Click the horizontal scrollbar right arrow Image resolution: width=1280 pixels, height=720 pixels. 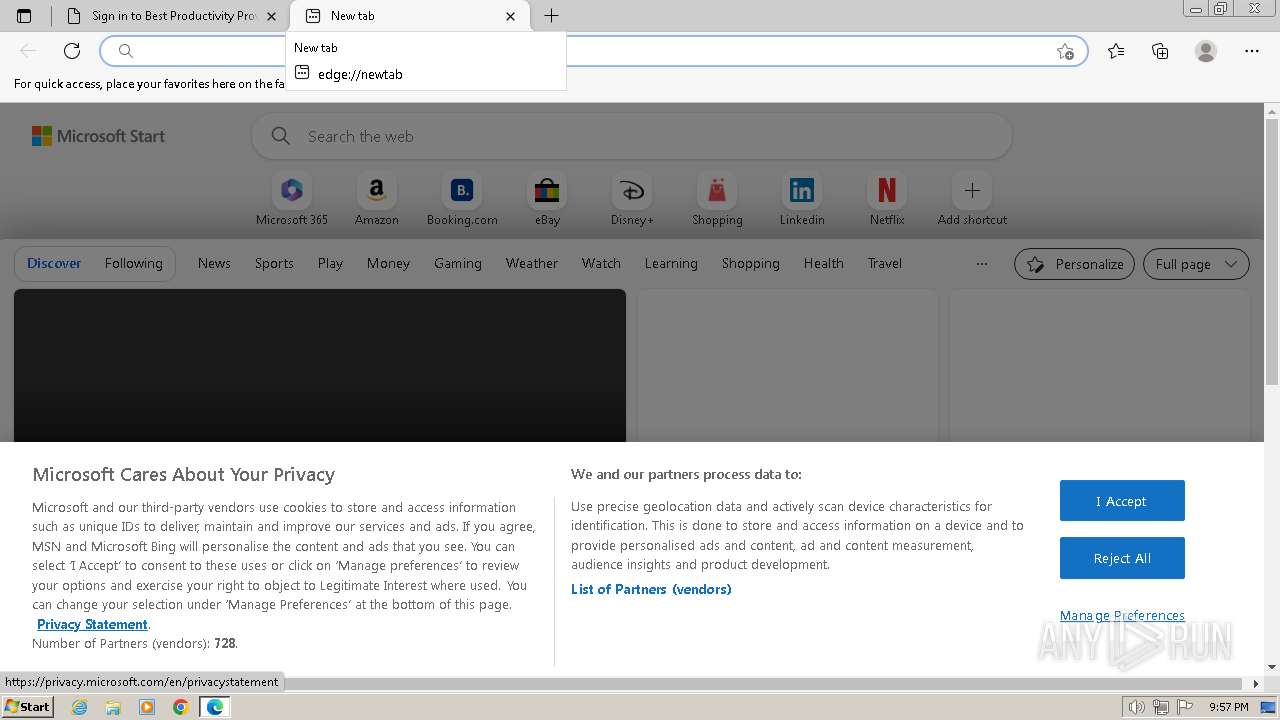[1256, 684]
